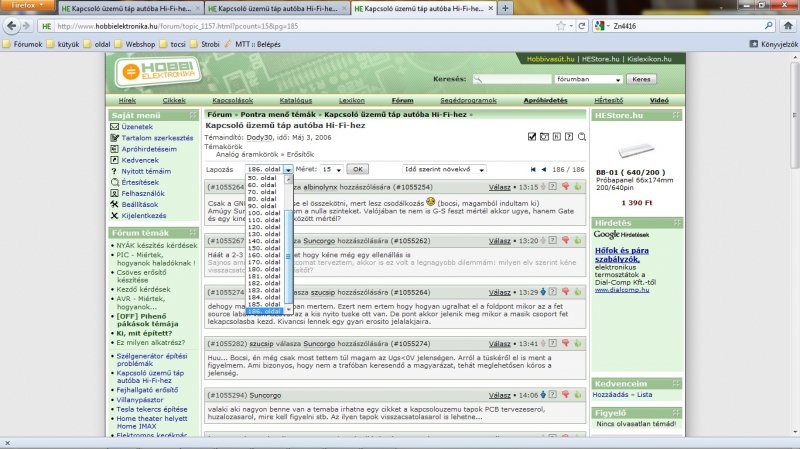Click the magnifier search icon in topic toolbar
Viewport: 800px width, 449px height.
pyautogui.click(x=582, y=137)
